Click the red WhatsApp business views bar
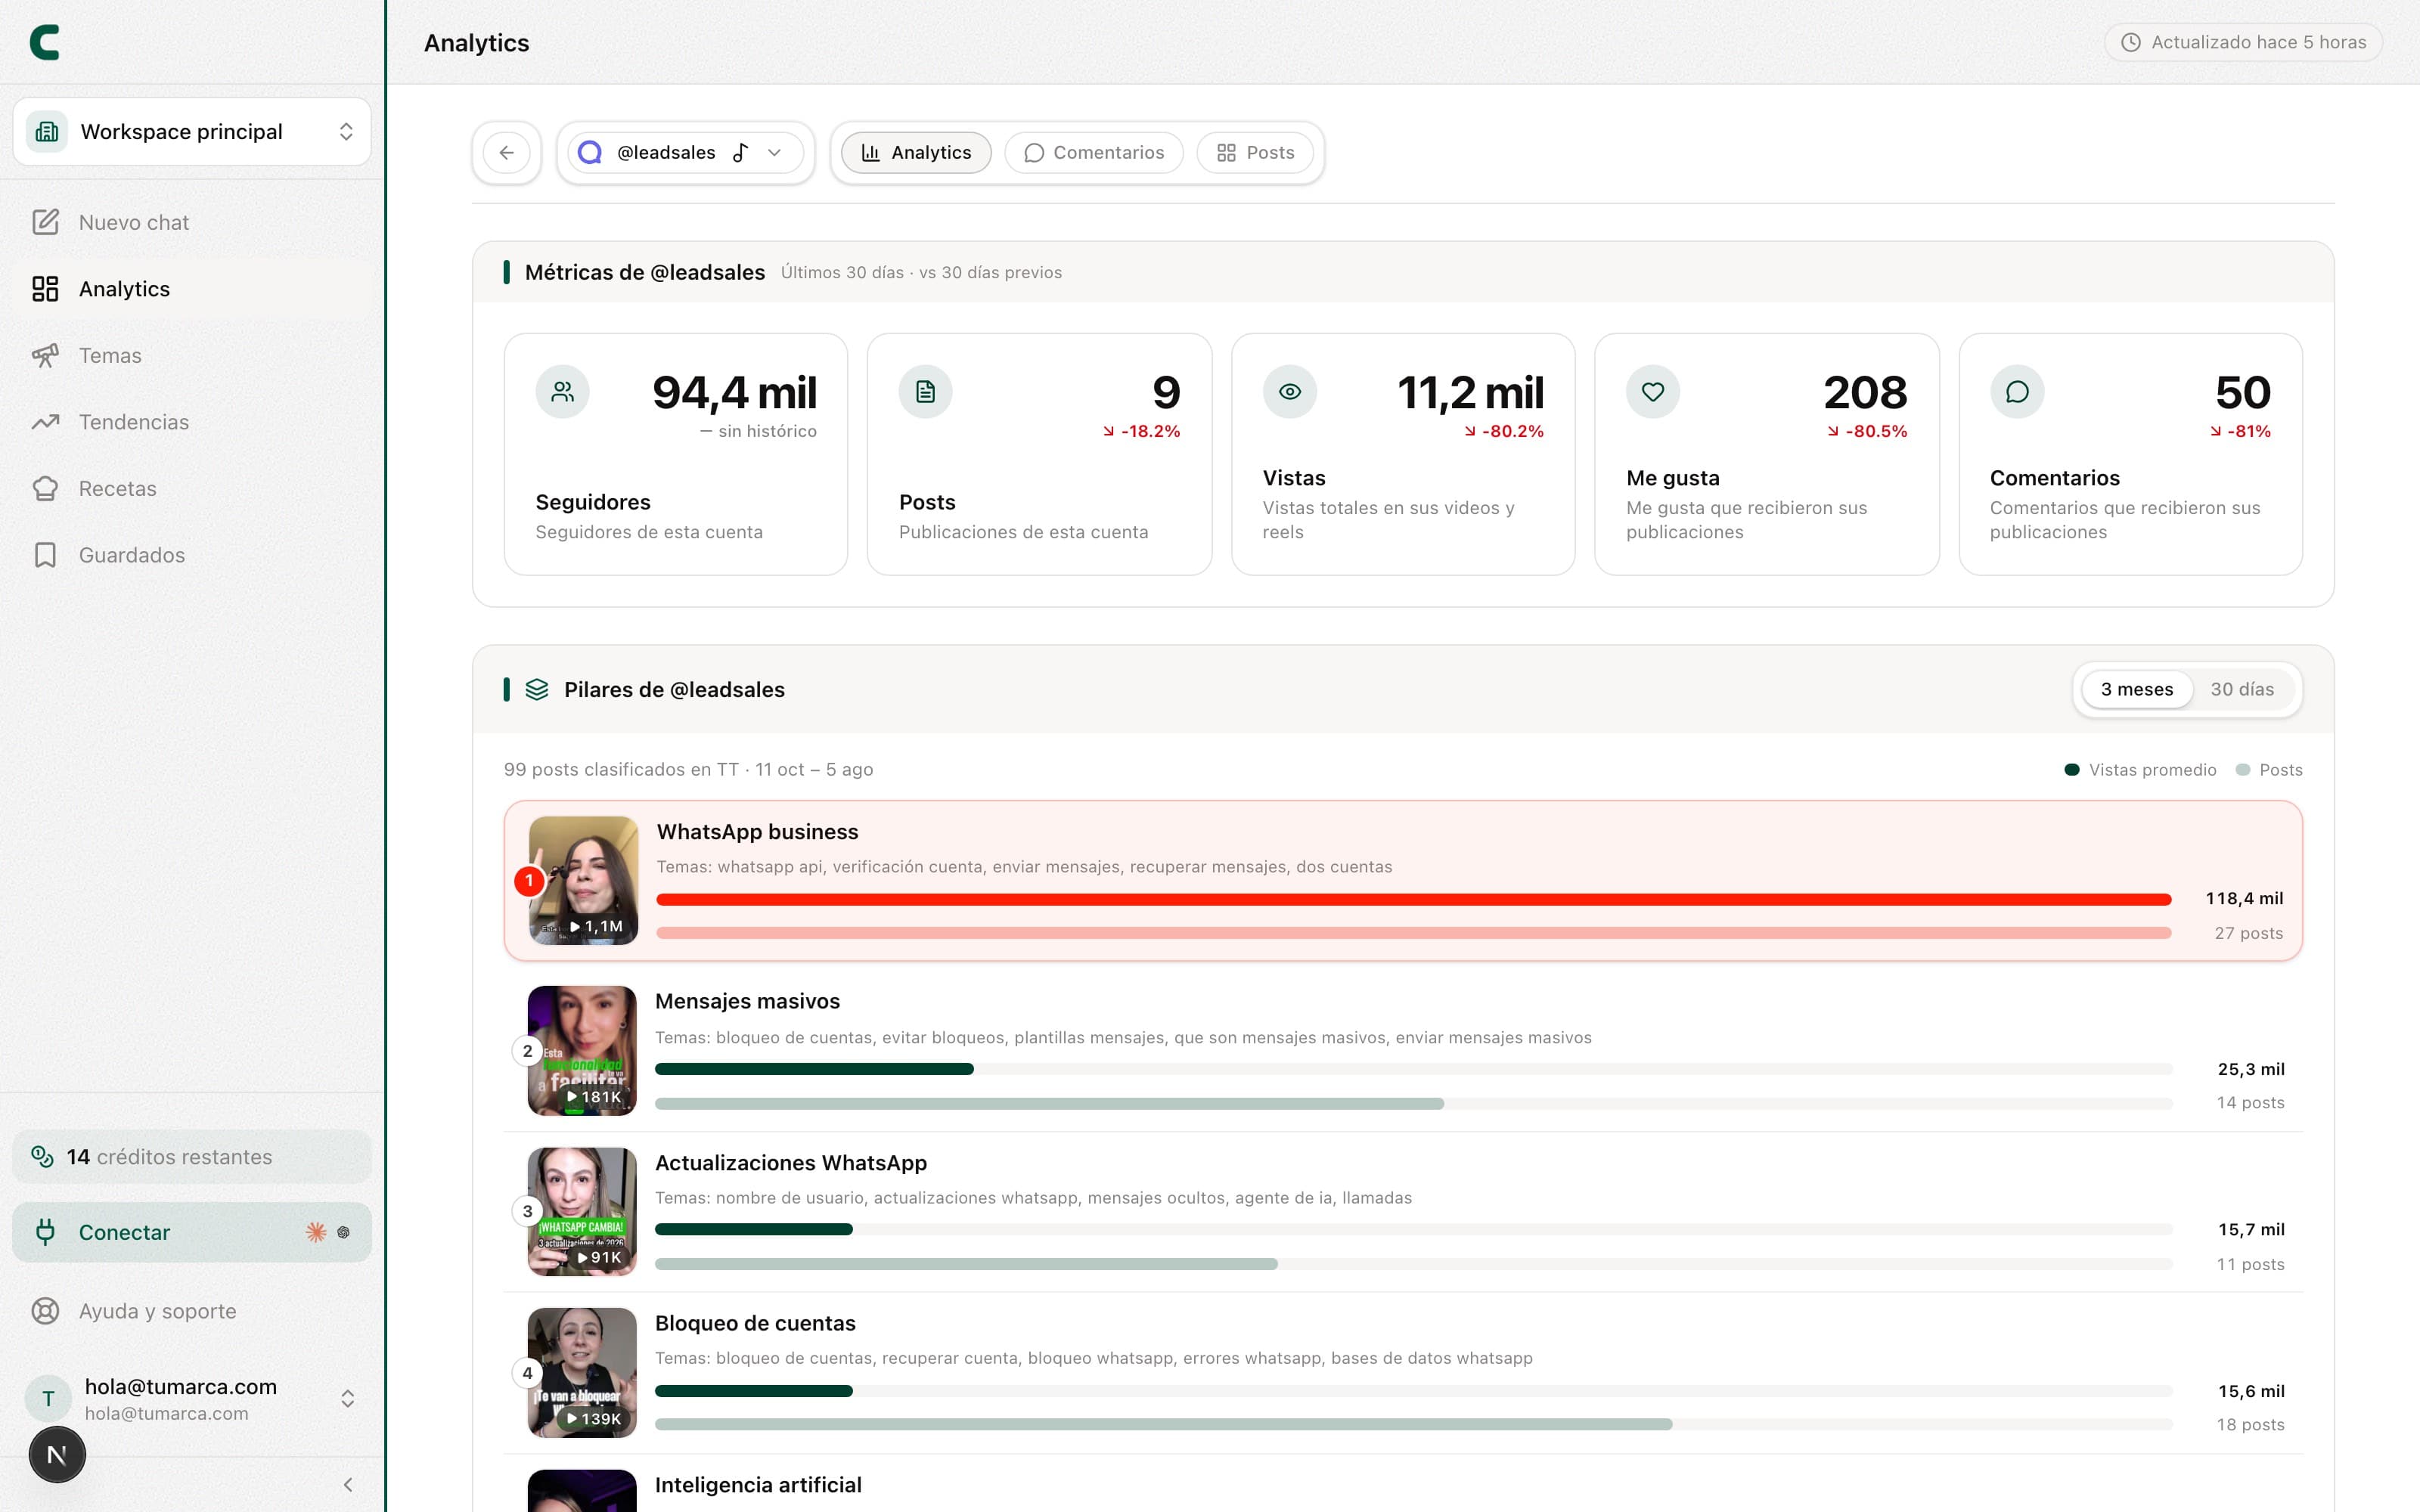 (1414, 900)
